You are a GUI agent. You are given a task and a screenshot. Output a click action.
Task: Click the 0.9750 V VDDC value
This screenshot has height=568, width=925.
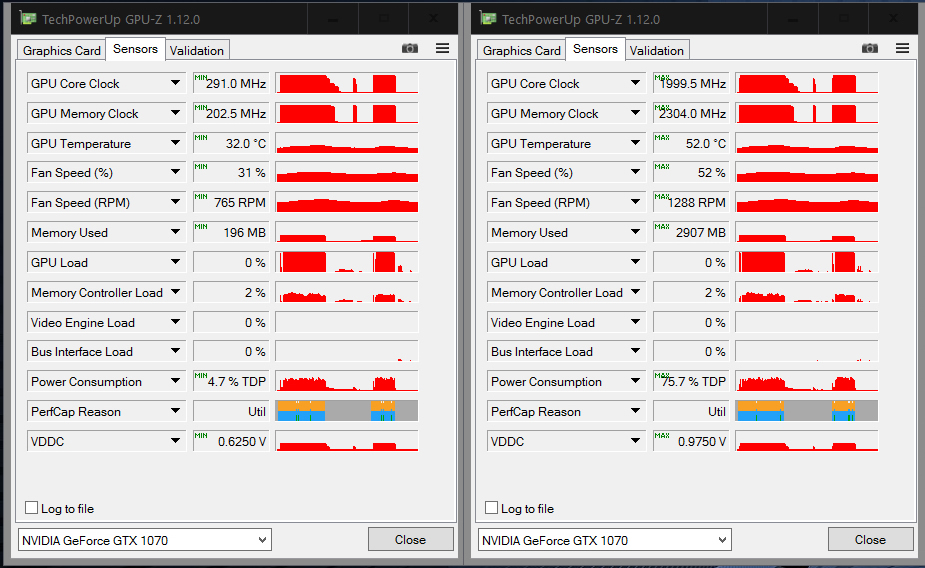pos(691,441)
